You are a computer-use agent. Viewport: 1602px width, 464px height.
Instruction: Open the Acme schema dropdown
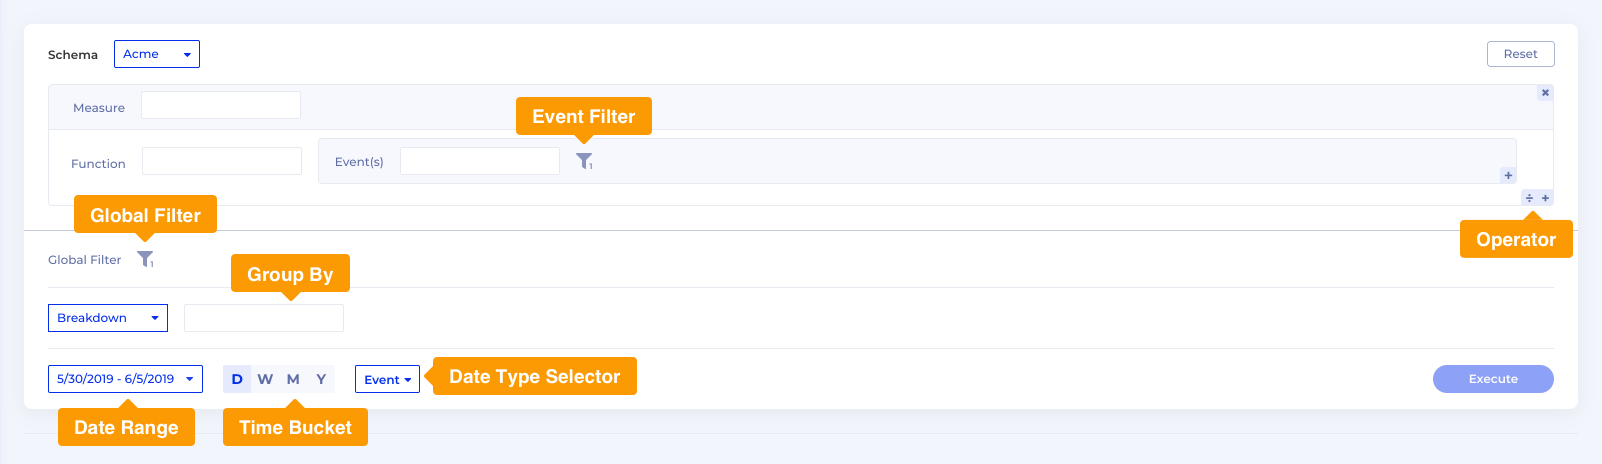tap(157, 54)
